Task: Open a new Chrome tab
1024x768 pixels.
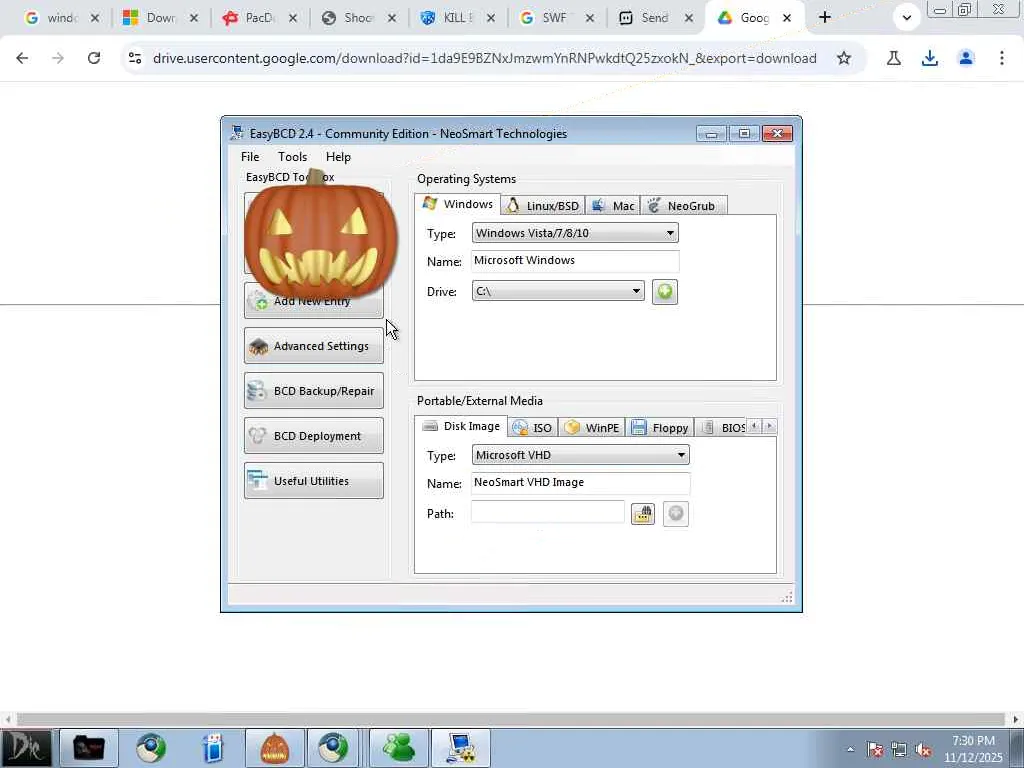Action: [x=824, y=18]
